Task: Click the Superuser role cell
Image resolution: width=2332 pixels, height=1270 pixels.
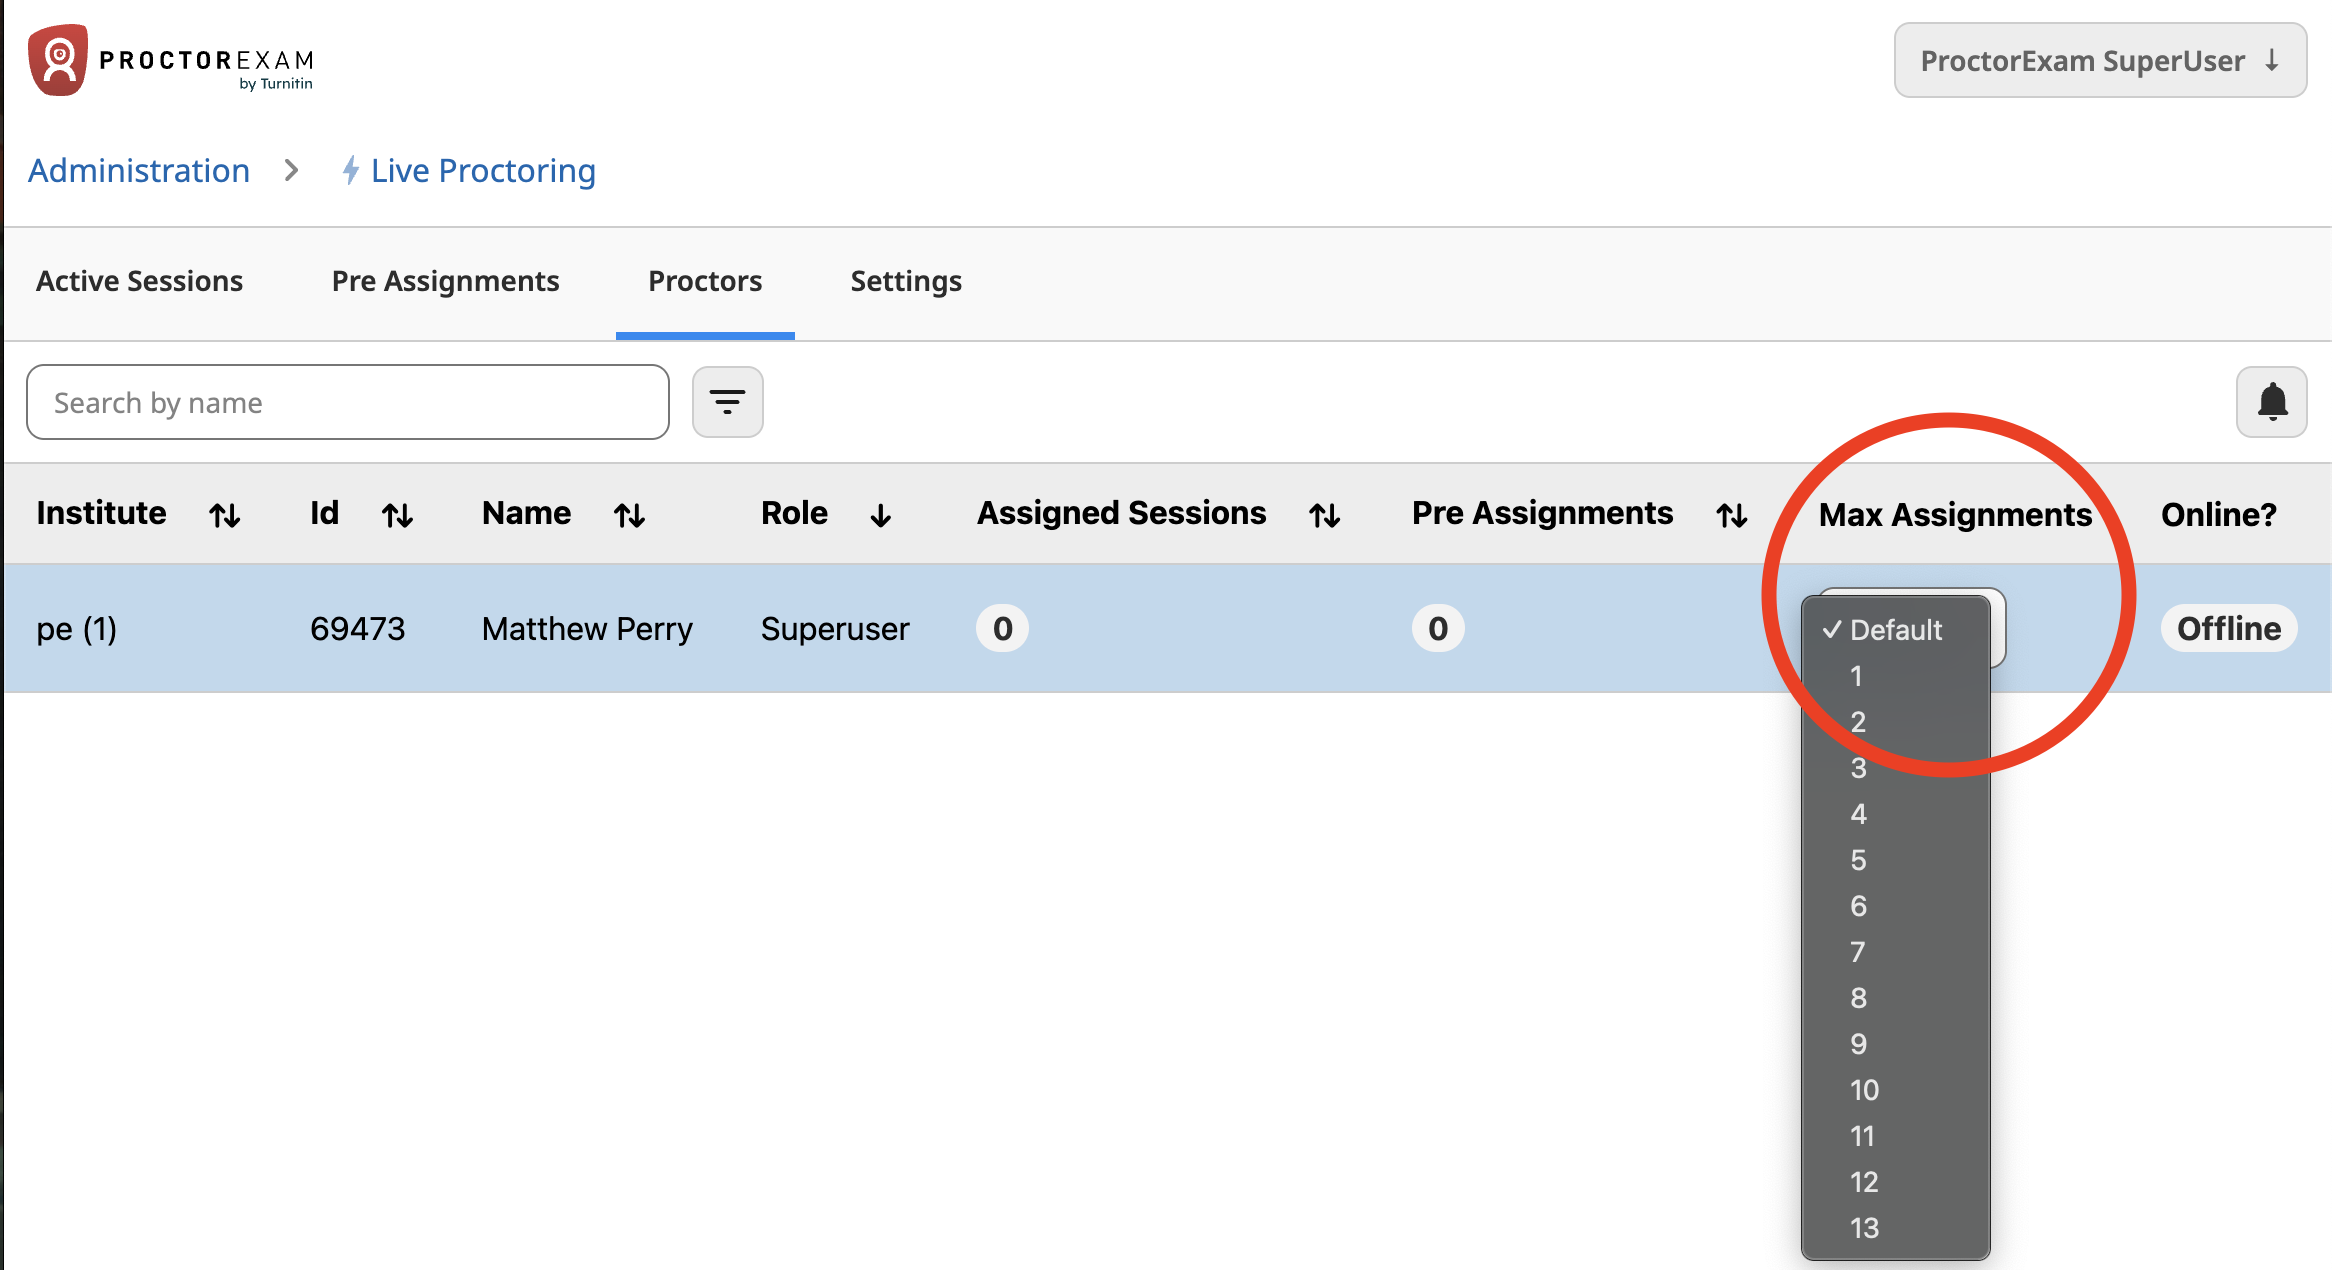Action: 835,628
